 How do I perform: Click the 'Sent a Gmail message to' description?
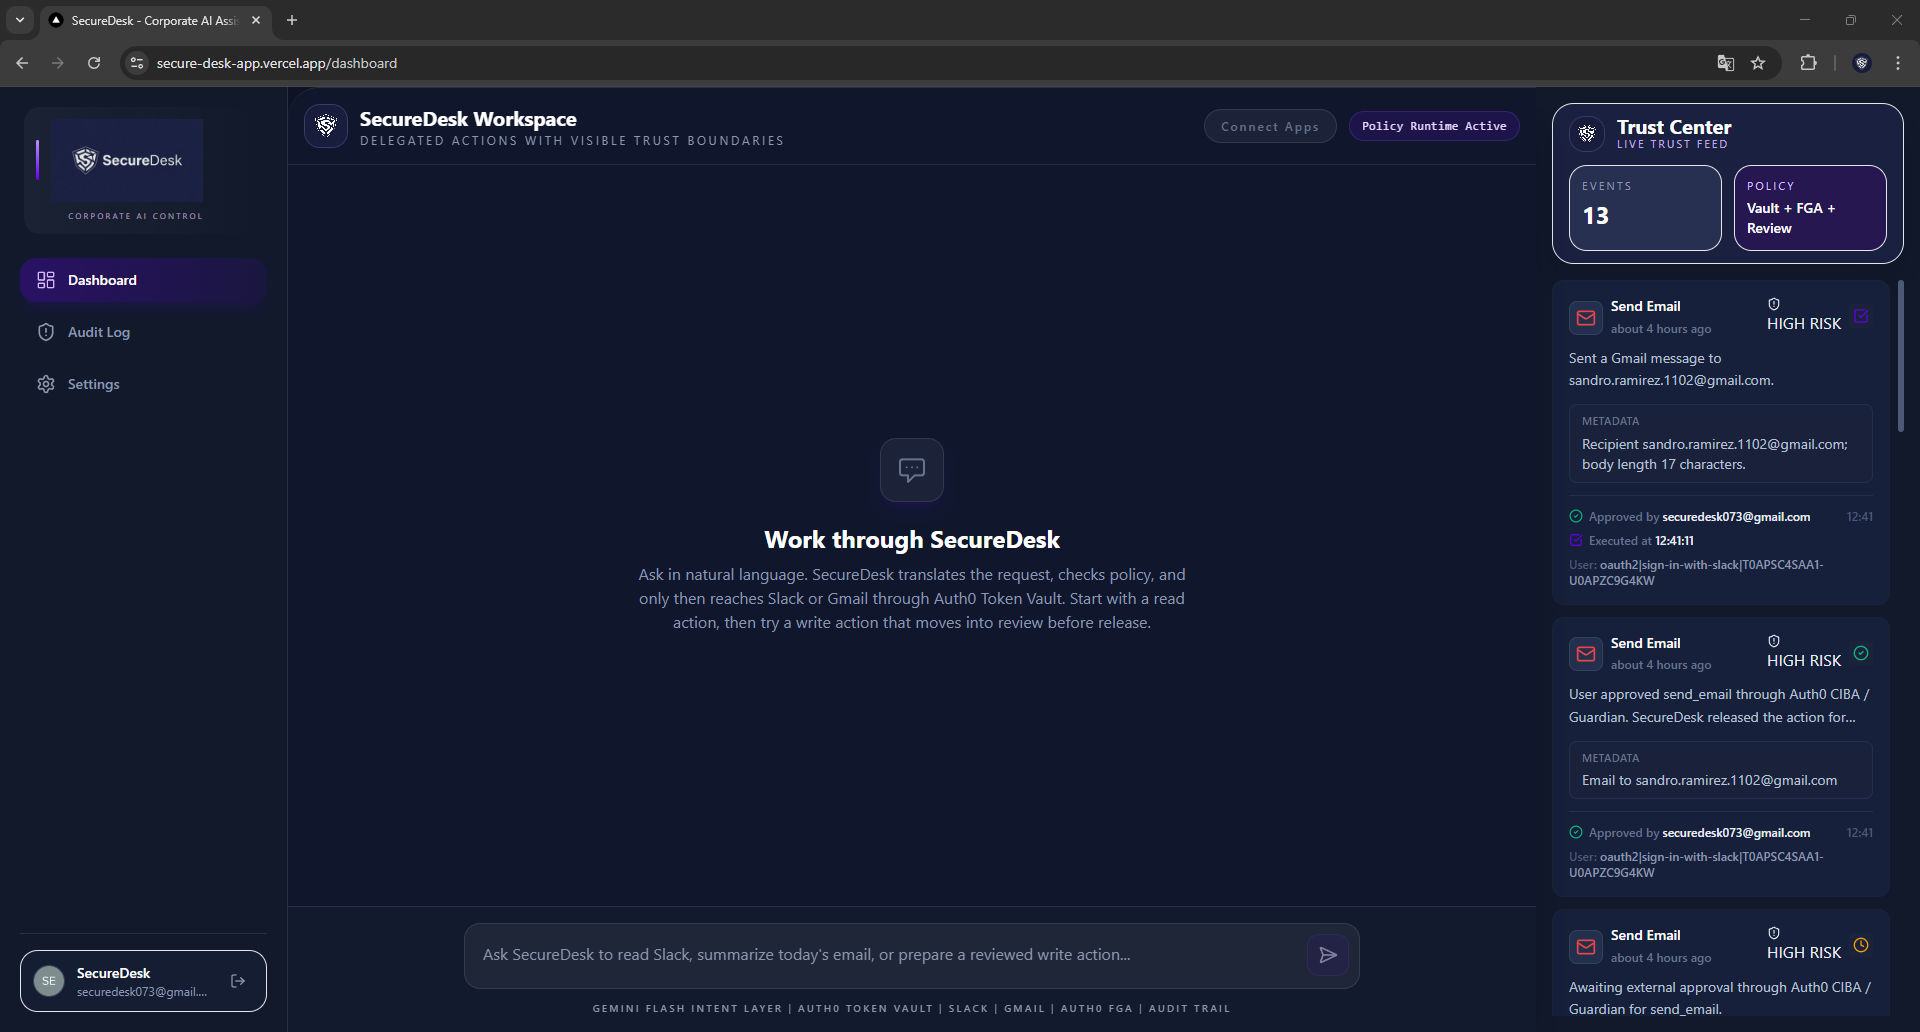[x=1671, y=369]
